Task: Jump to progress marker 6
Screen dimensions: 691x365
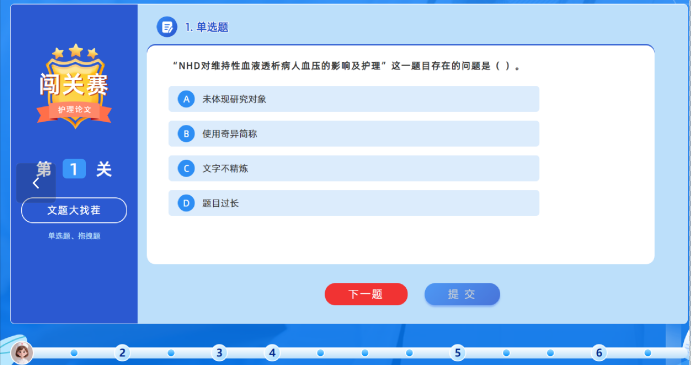Action: [598, 353]
